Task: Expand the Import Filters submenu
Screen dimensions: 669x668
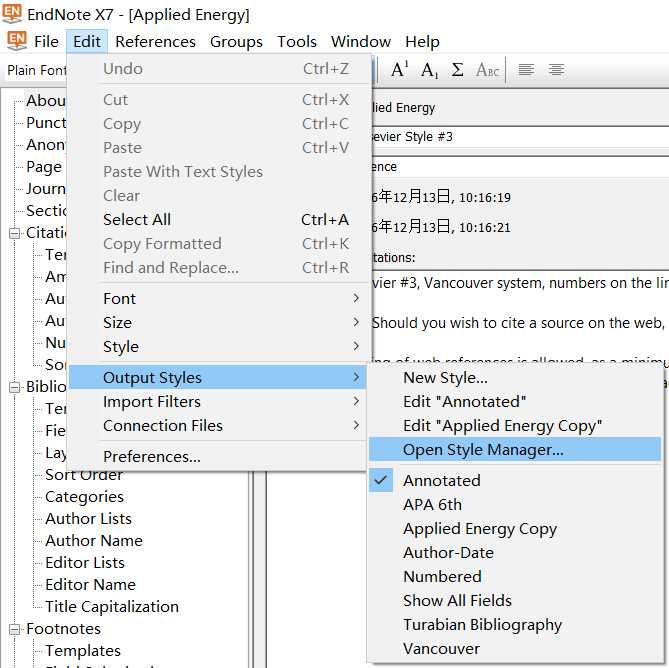Action: click(x=218, y=401)
